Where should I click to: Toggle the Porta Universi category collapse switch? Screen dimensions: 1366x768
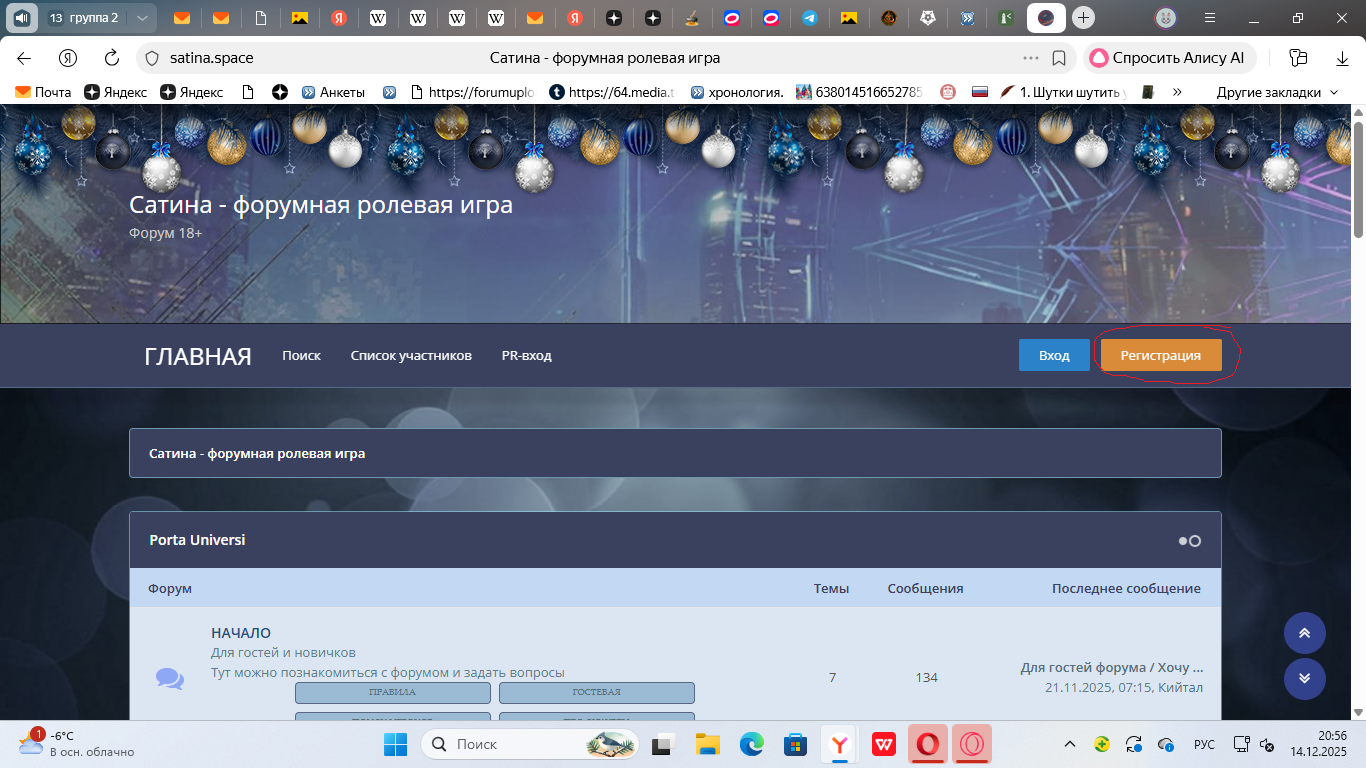1189,541
